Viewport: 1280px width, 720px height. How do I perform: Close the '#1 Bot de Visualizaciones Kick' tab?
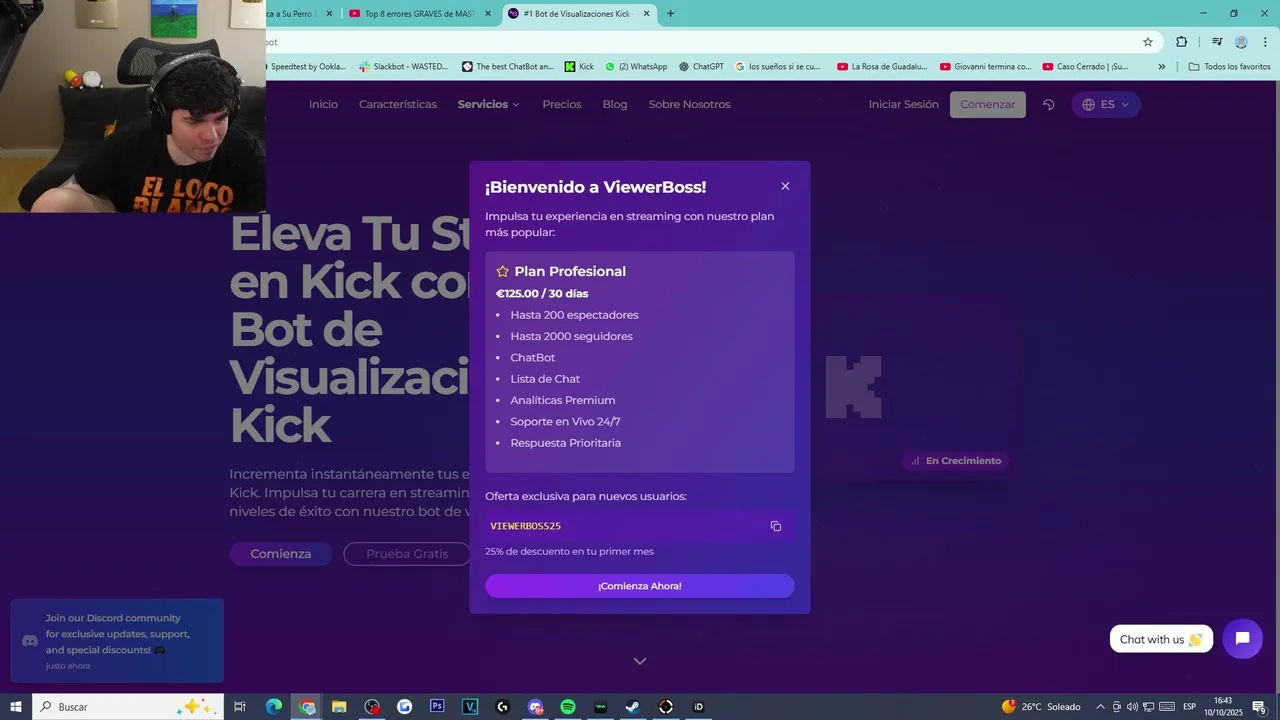pos(646,14)
